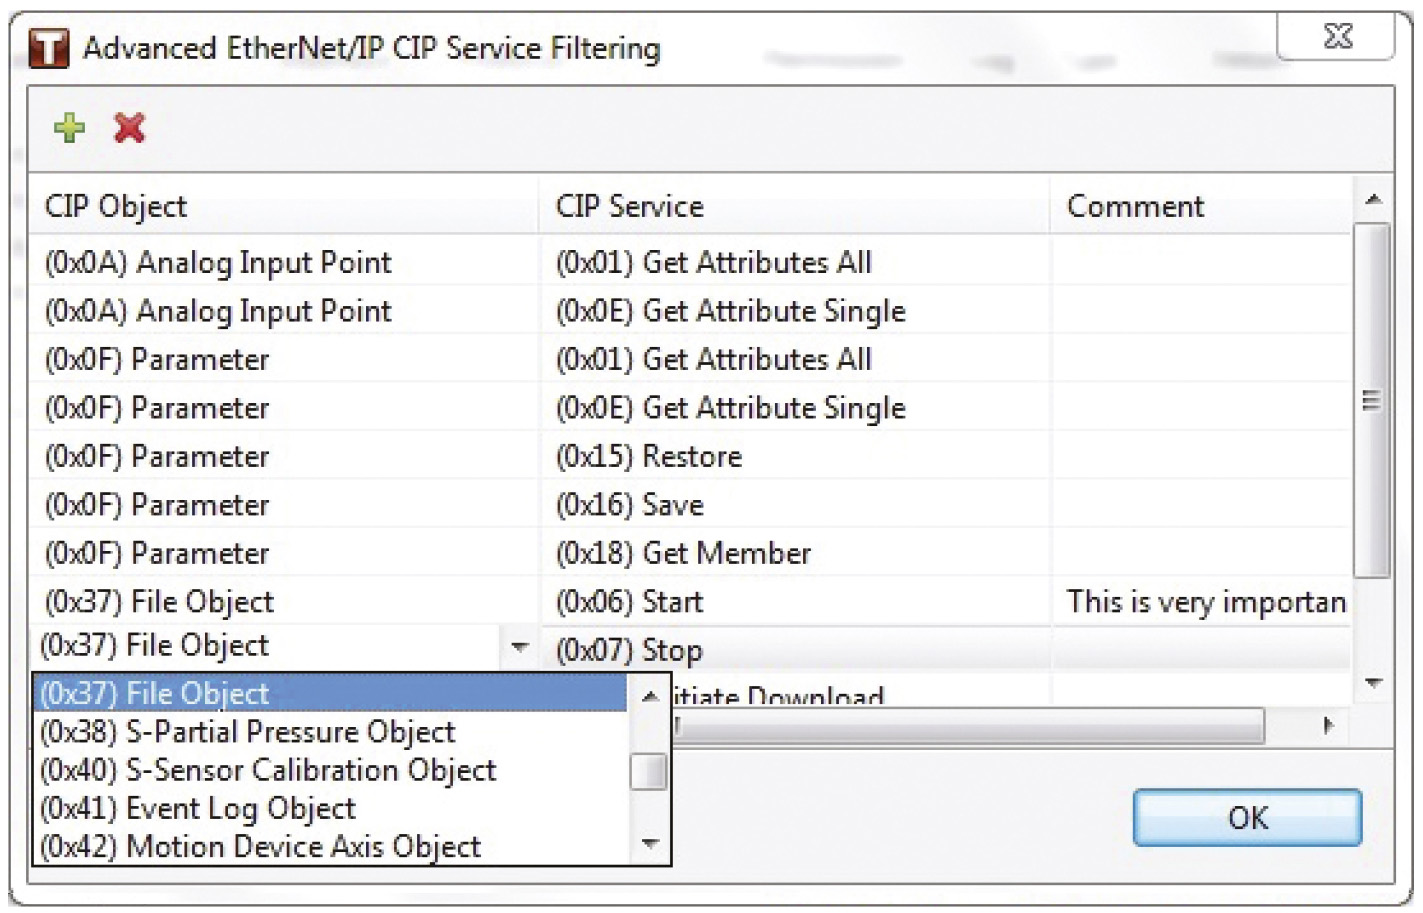This screenshot has height=913, width=1423.
Task: Select the Parameter row with Restore service
Action: [x=690, y=457]
